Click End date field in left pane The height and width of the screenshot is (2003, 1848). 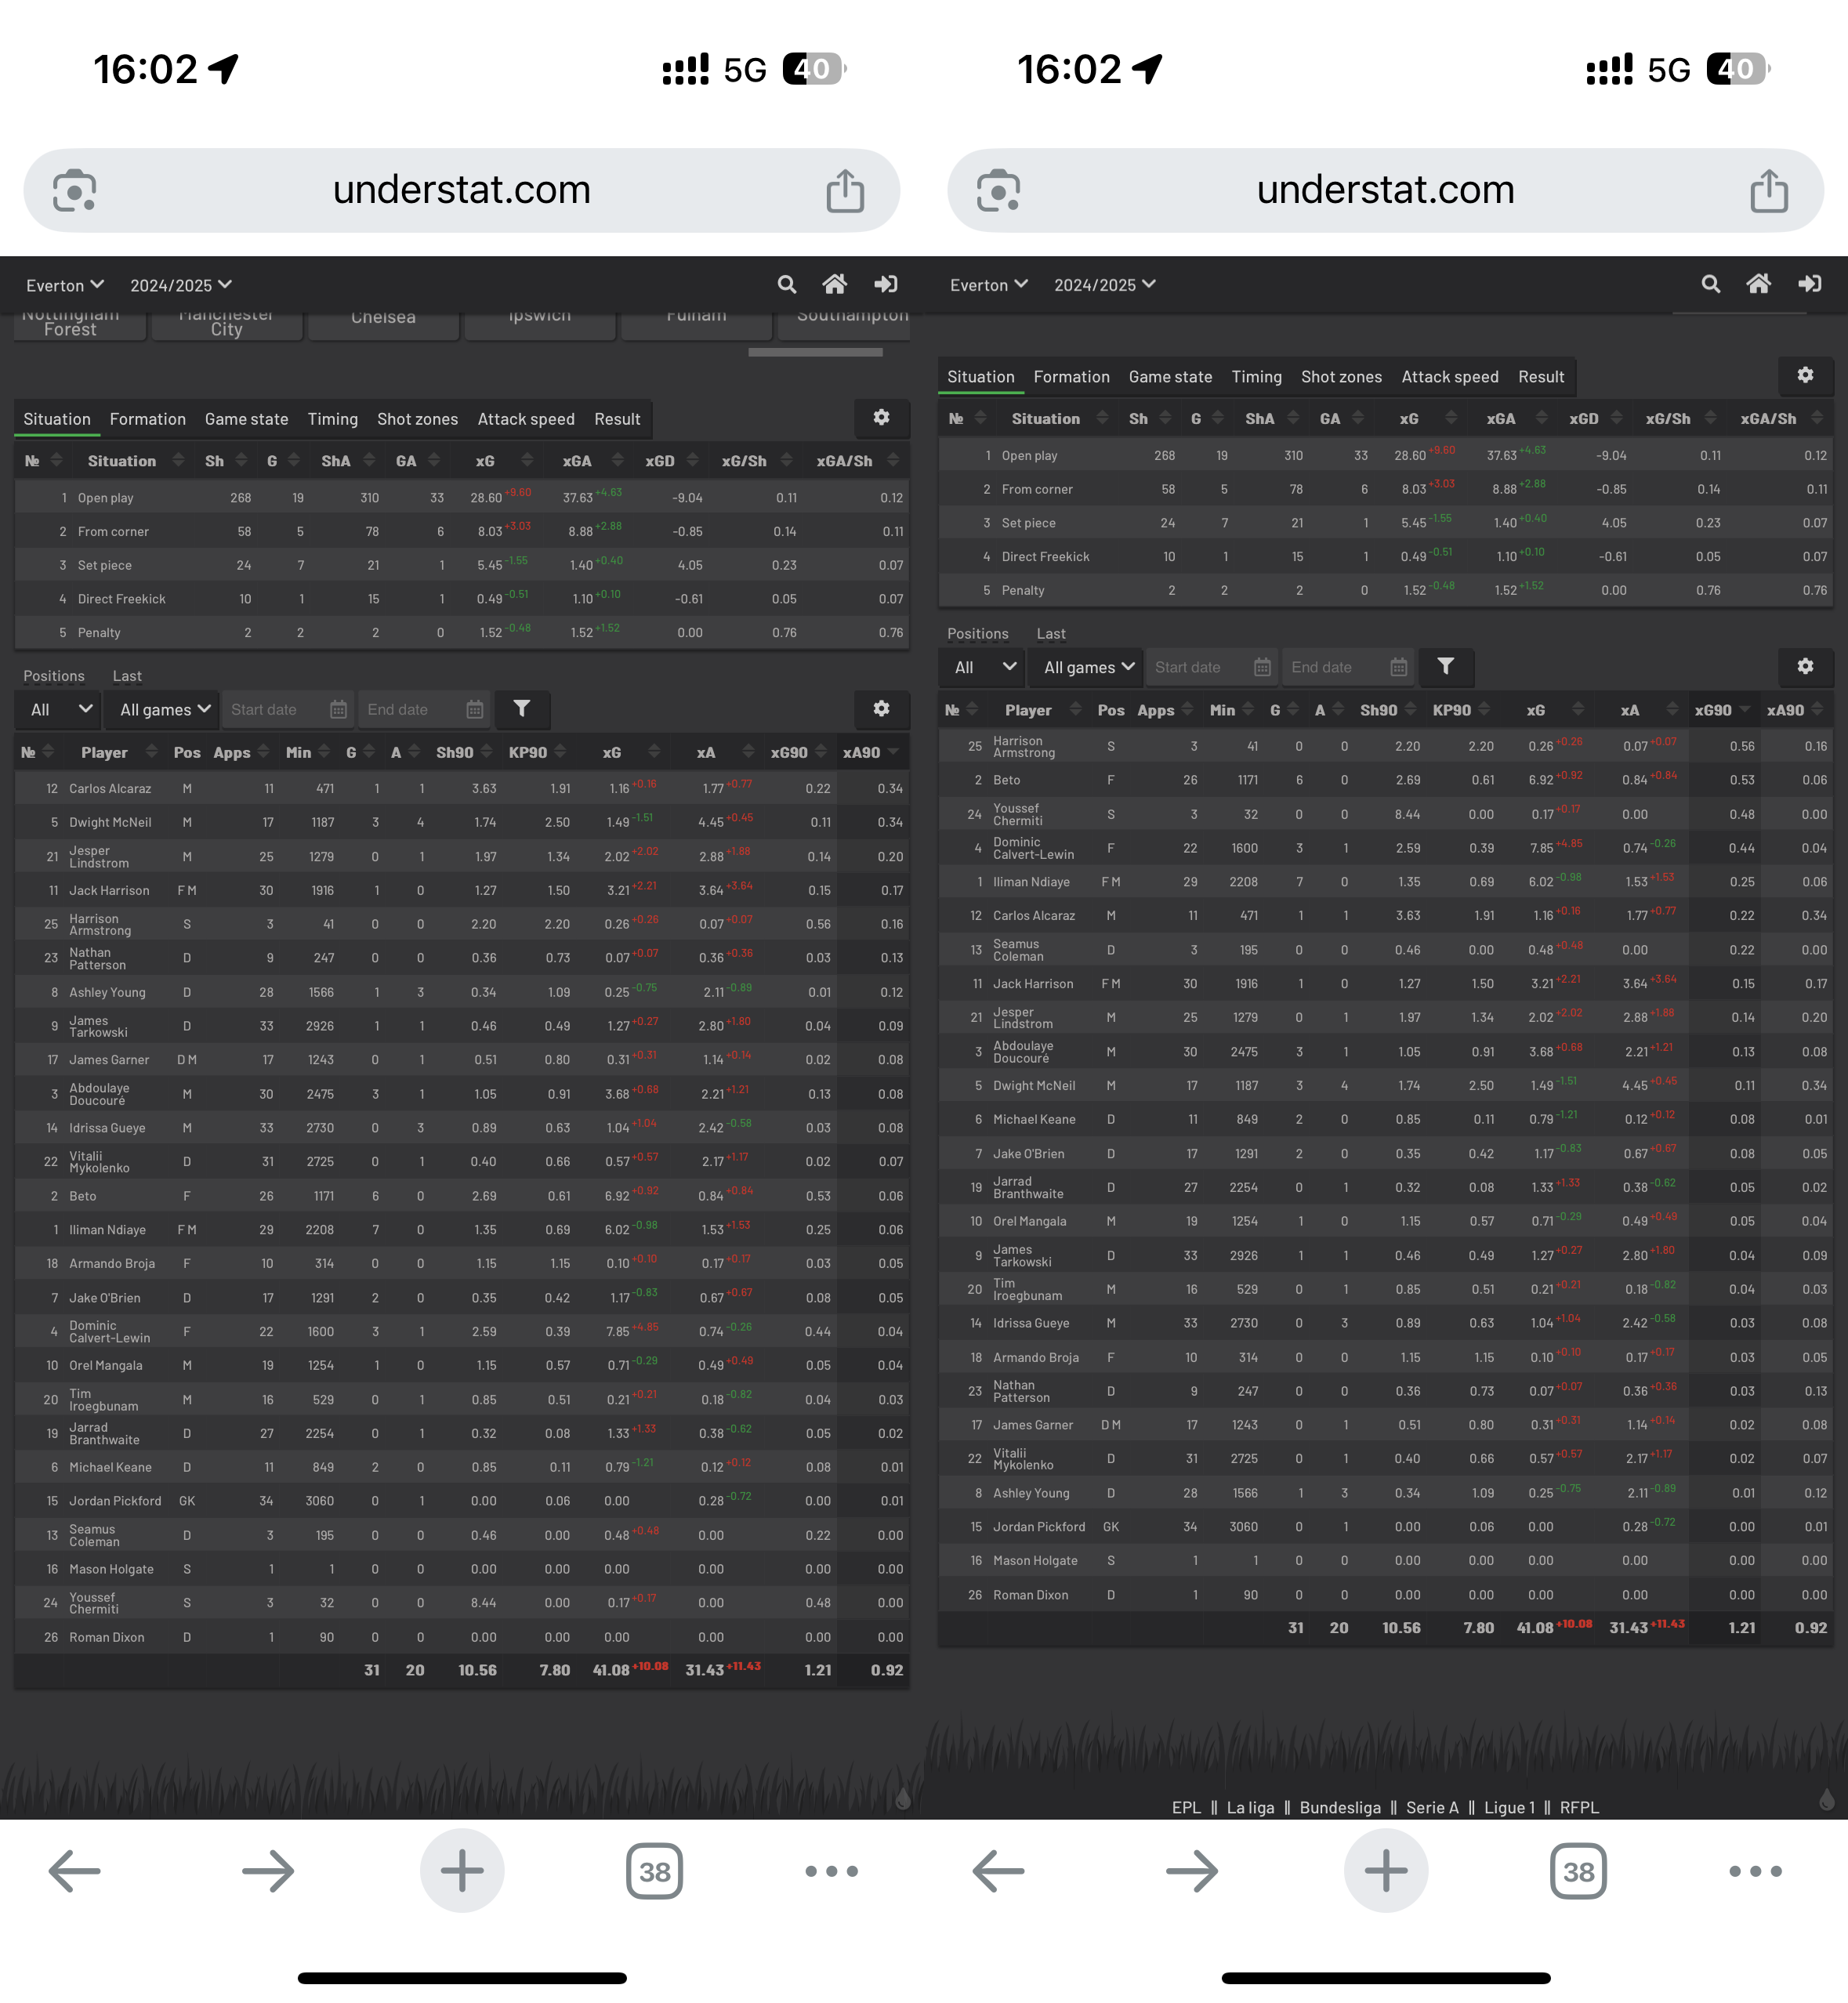coord(424,709)
